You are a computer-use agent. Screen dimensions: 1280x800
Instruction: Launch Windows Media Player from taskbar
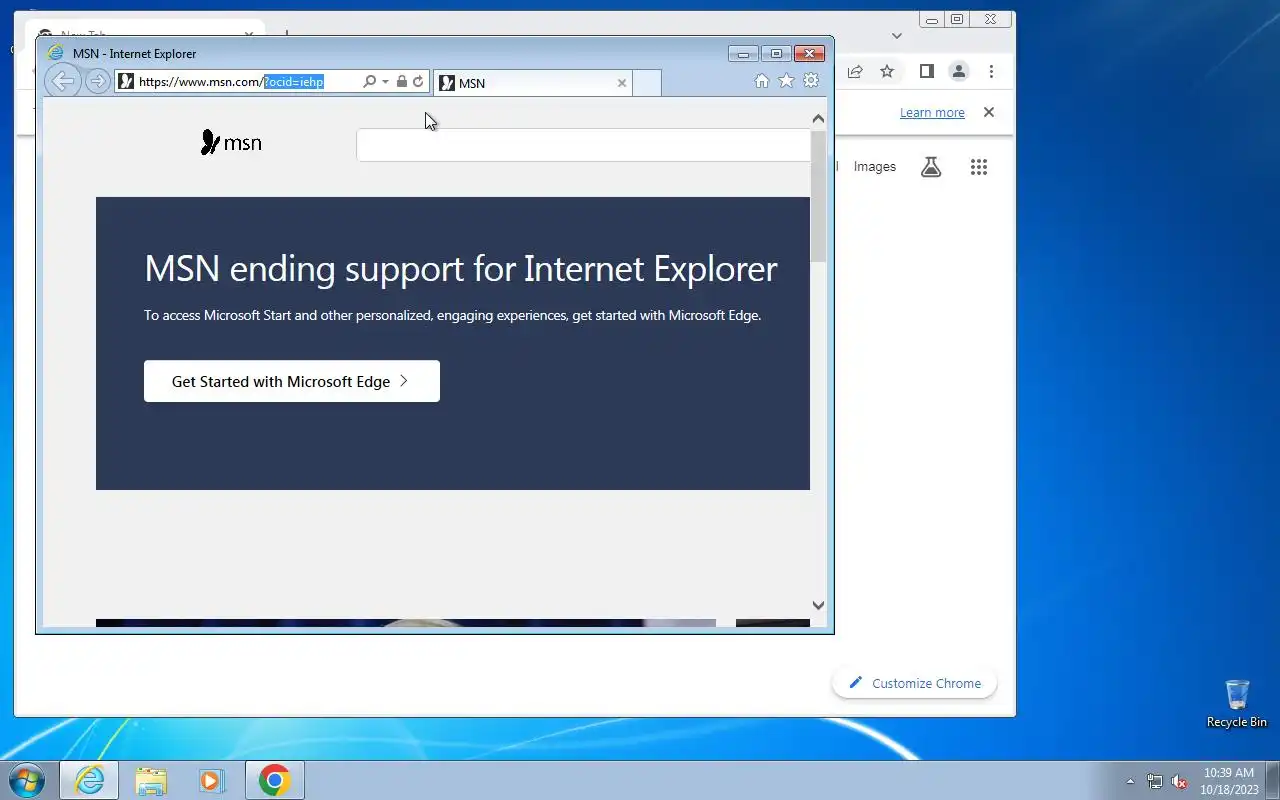tap(212, 780)
